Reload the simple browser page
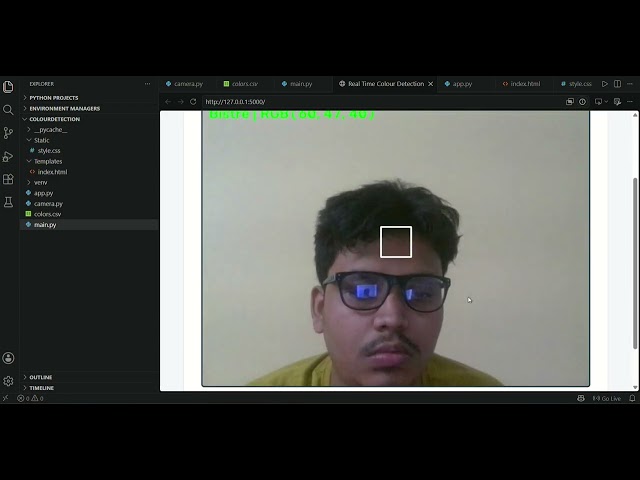 [x=193, y=102]
